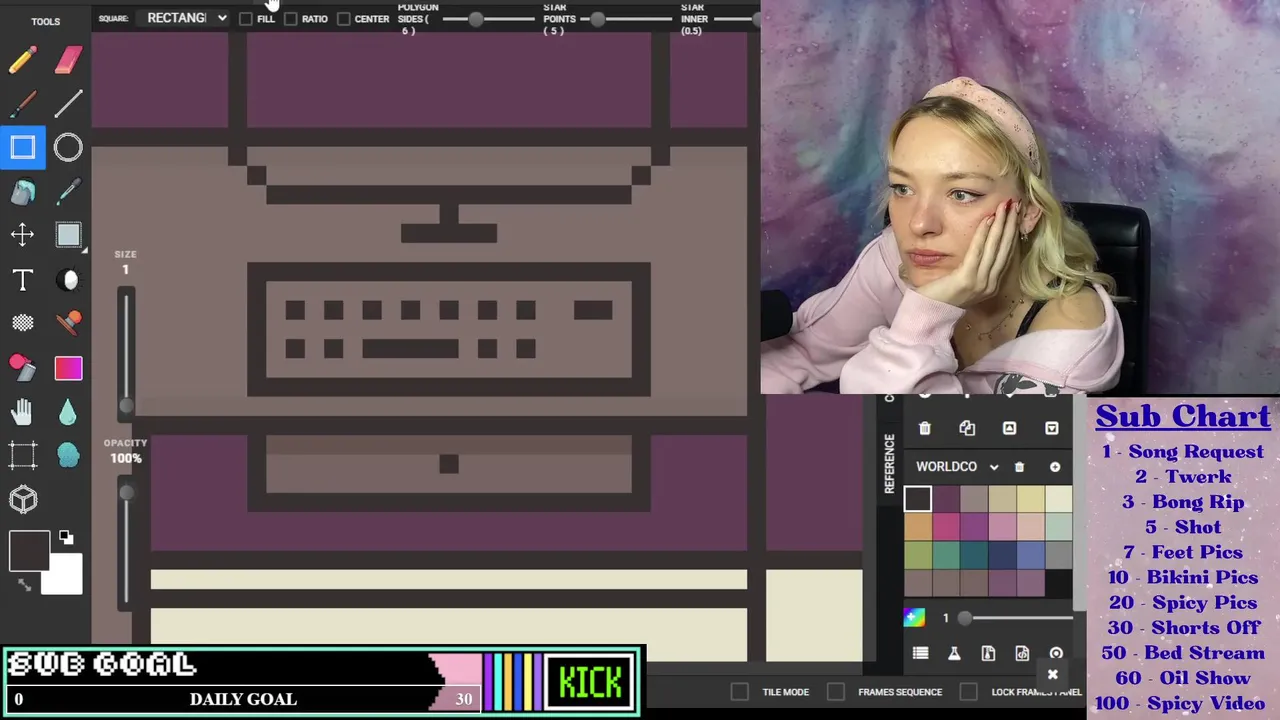Select the Dithering tool
Viewport: 1280px width, 720px height.
click(22, 323)
